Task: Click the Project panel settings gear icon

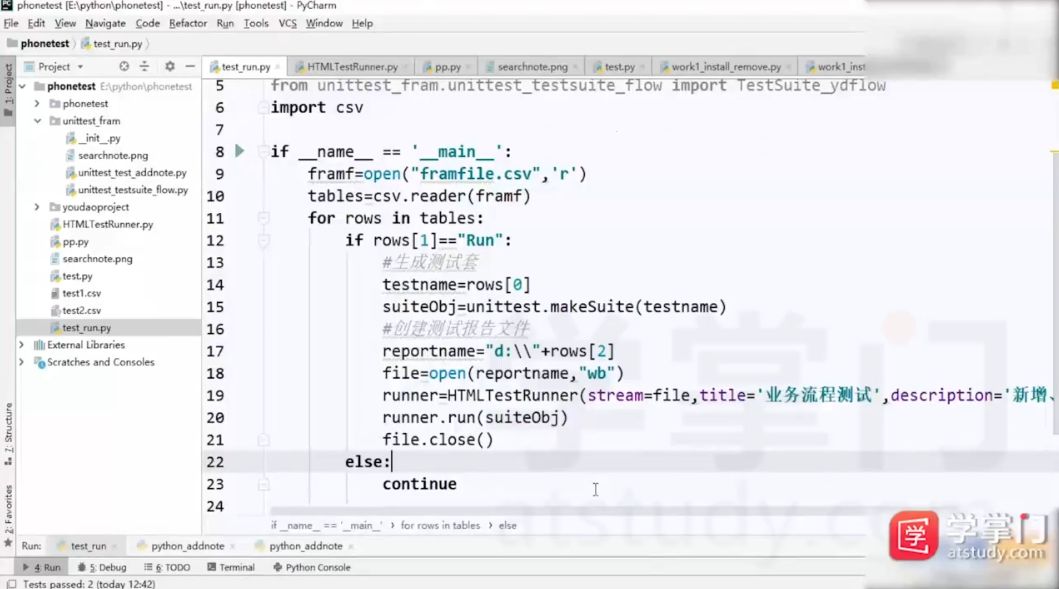Action: [x=169, y=67]
